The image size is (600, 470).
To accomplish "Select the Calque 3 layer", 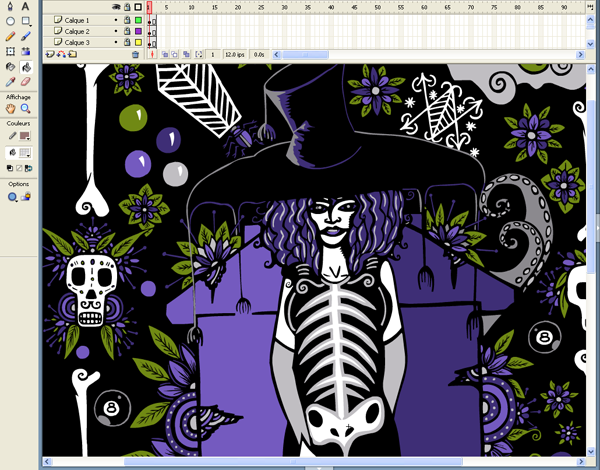I will point(75,43).
